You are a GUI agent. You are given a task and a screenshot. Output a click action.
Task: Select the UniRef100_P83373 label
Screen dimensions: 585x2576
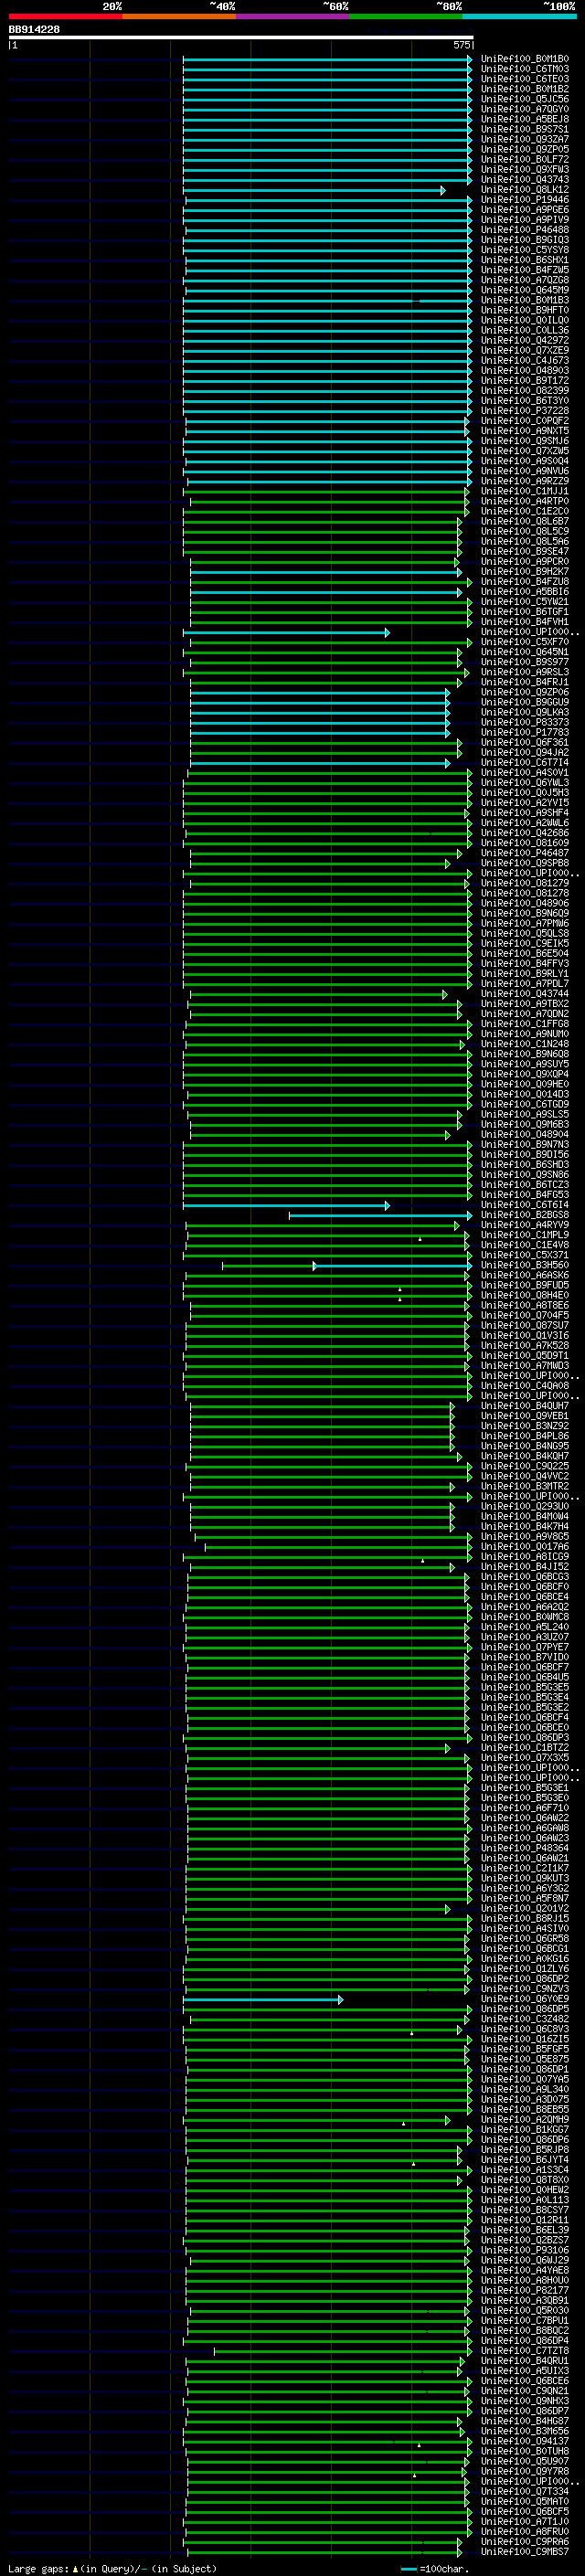(525, 723)
